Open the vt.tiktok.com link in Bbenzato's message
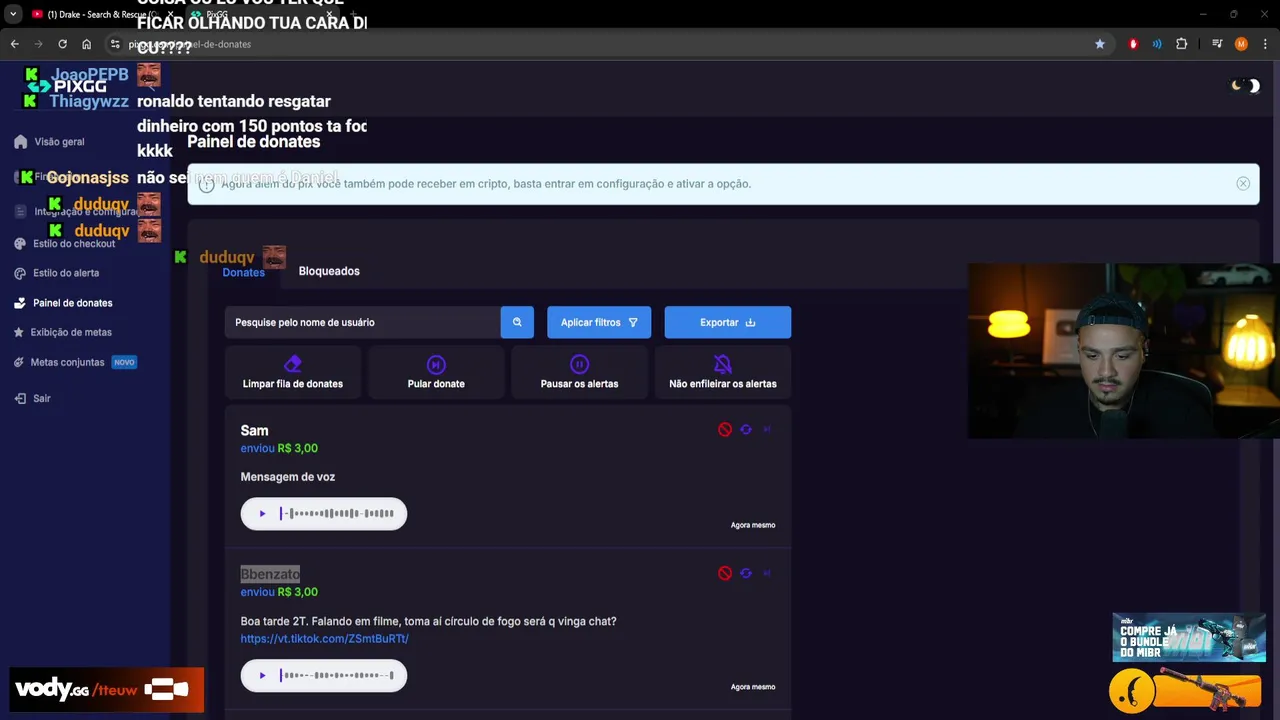The height and width of the screenshot is (720, 1280). (324, 639)
